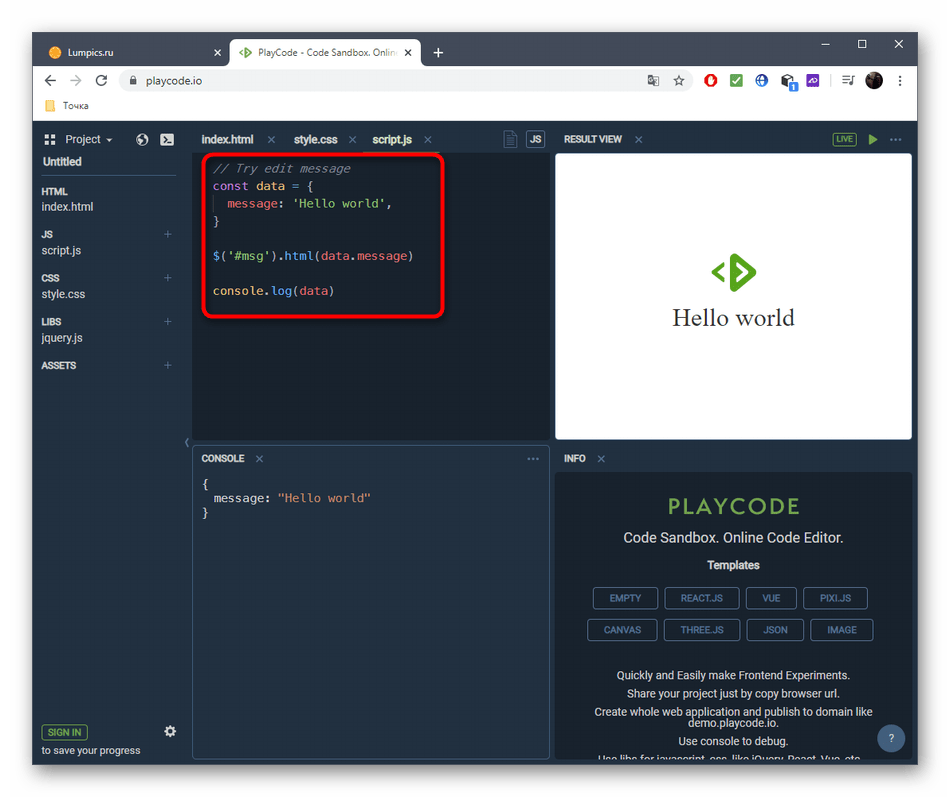Click the document icon beside JS badge
Image resolution: width=950 pixels, height=797 pixels.
coord(510,140)
